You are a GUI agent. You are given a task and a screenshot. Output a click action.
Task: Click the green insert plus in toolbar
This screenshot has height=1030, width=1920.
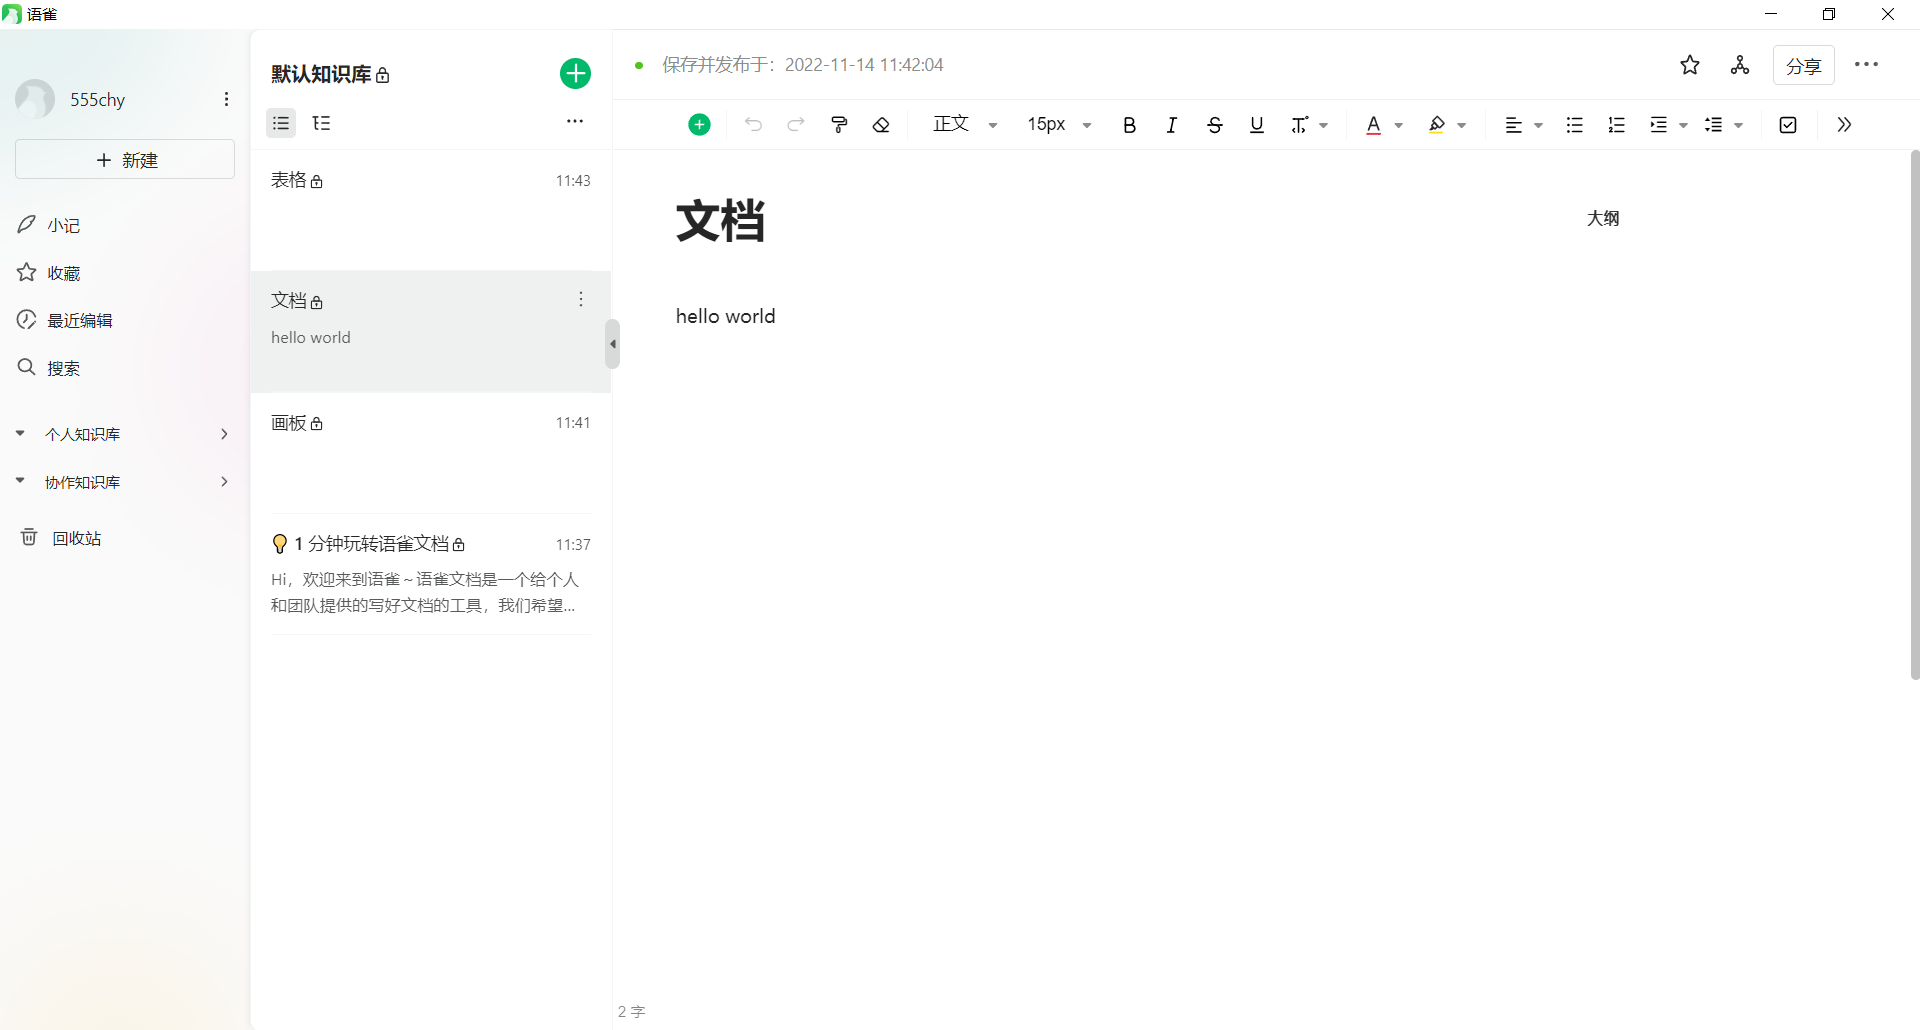coord(699,125)
